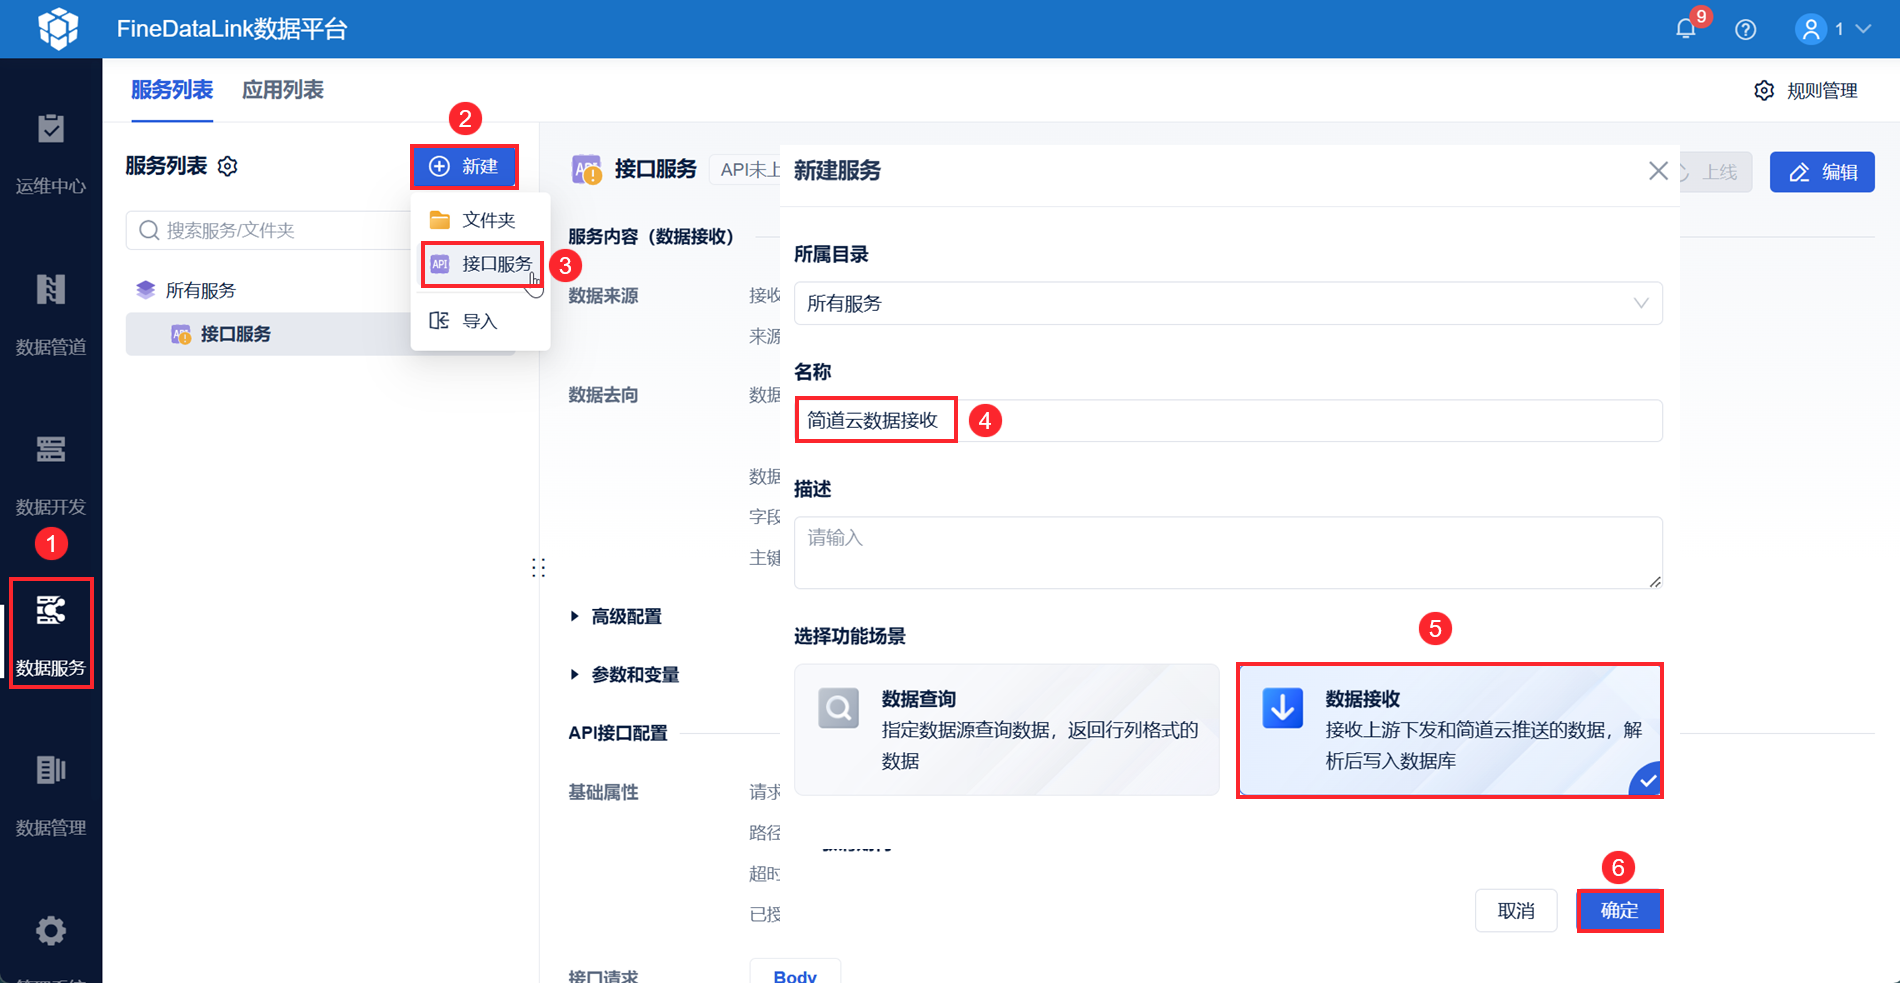Viewport: 1900px width, 983px height.
Task: Click the 接口服务 header icon
Action: pos(587,170)
